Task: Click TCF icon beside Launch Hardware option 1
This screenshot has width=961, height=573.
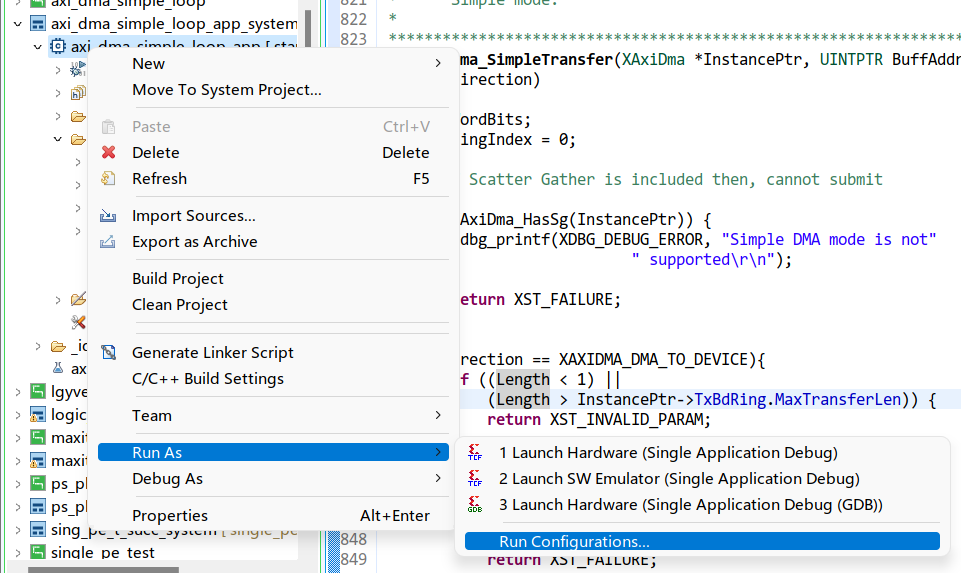Action: [x=475, y=452]
